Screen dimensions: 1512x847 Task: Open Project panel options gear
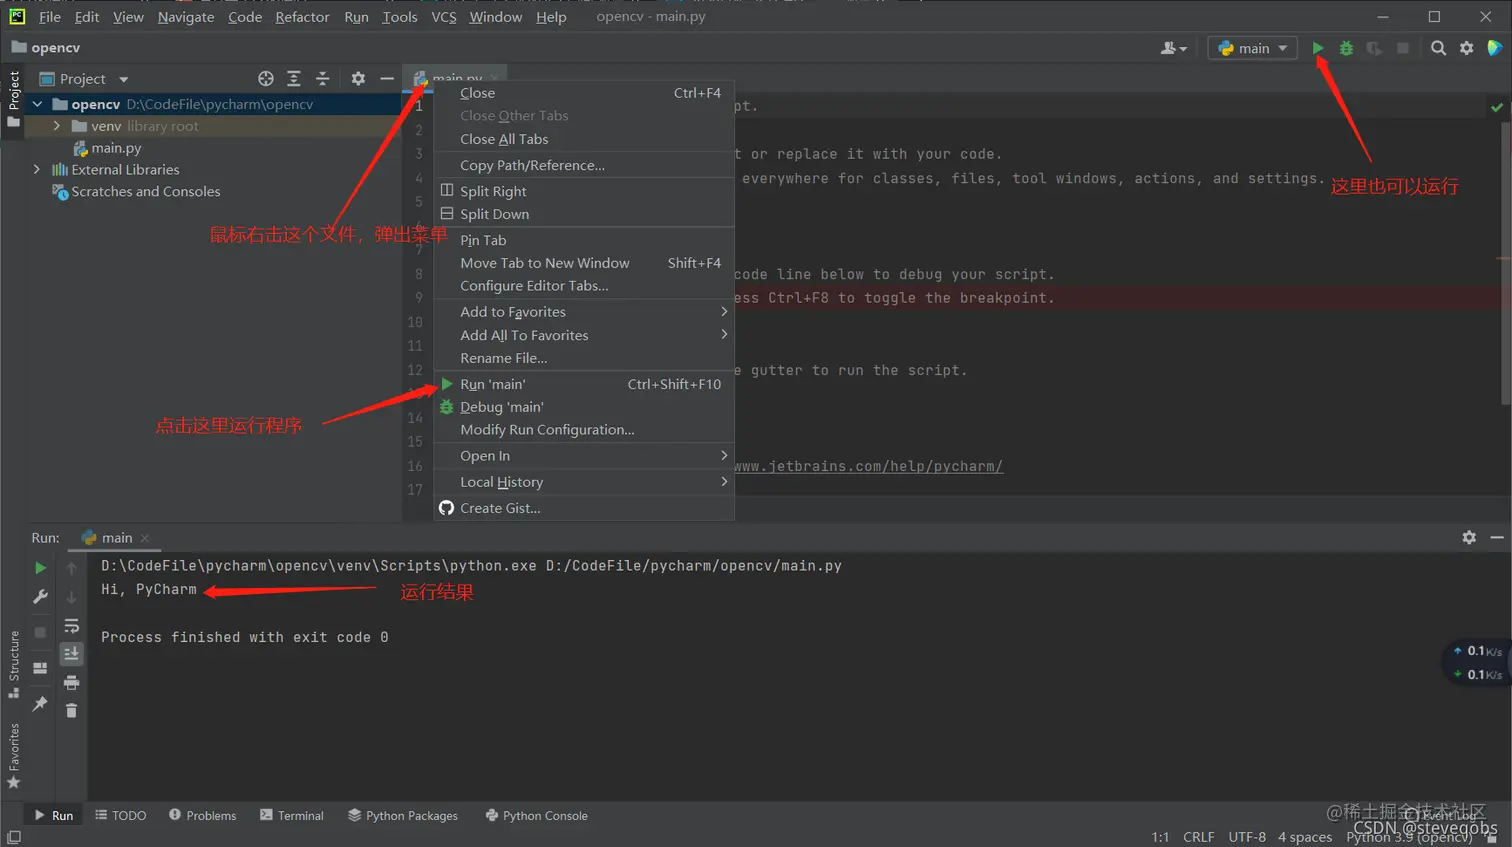point(358,79)
